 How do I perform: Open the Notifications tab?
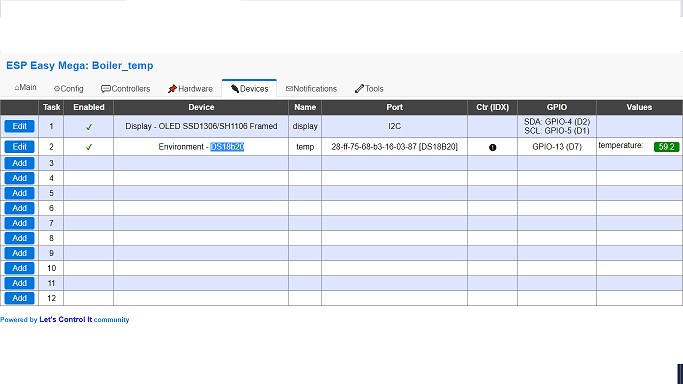[x=311, y=89]
